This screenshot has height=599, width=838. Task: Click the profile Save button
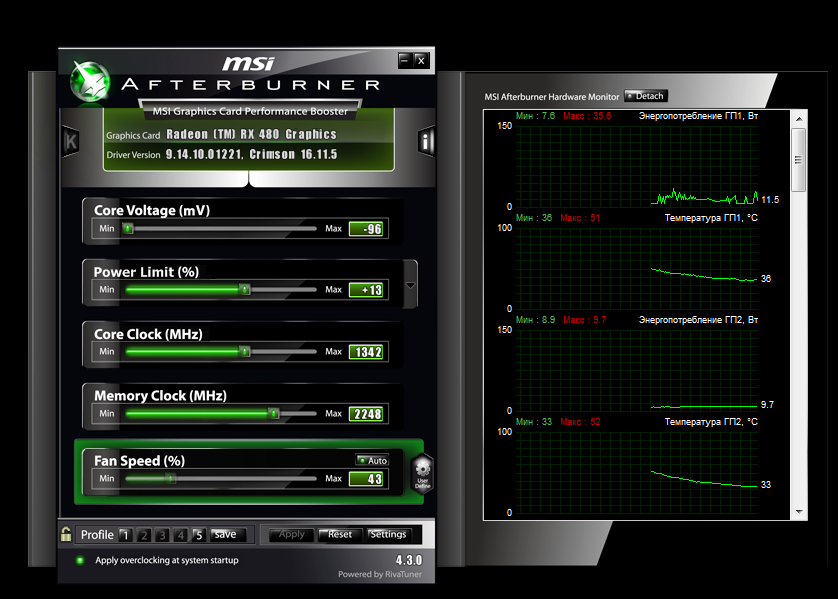coord(228,534)
